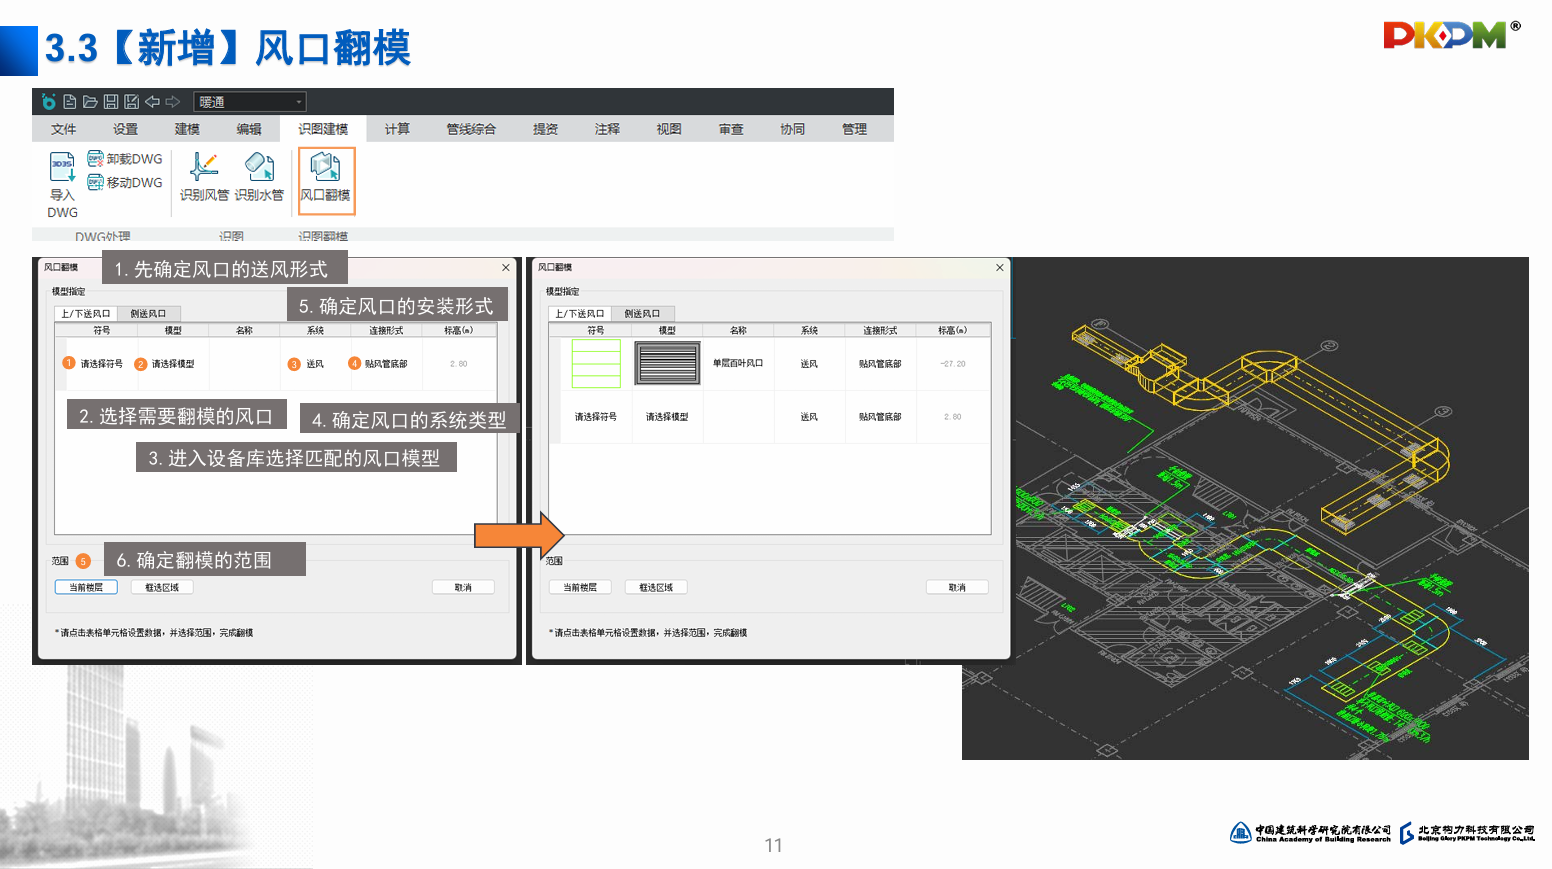Click the 符号 column header in the filled-in dialog
The height and width of the screenshot is (869, 1552).
596,330
